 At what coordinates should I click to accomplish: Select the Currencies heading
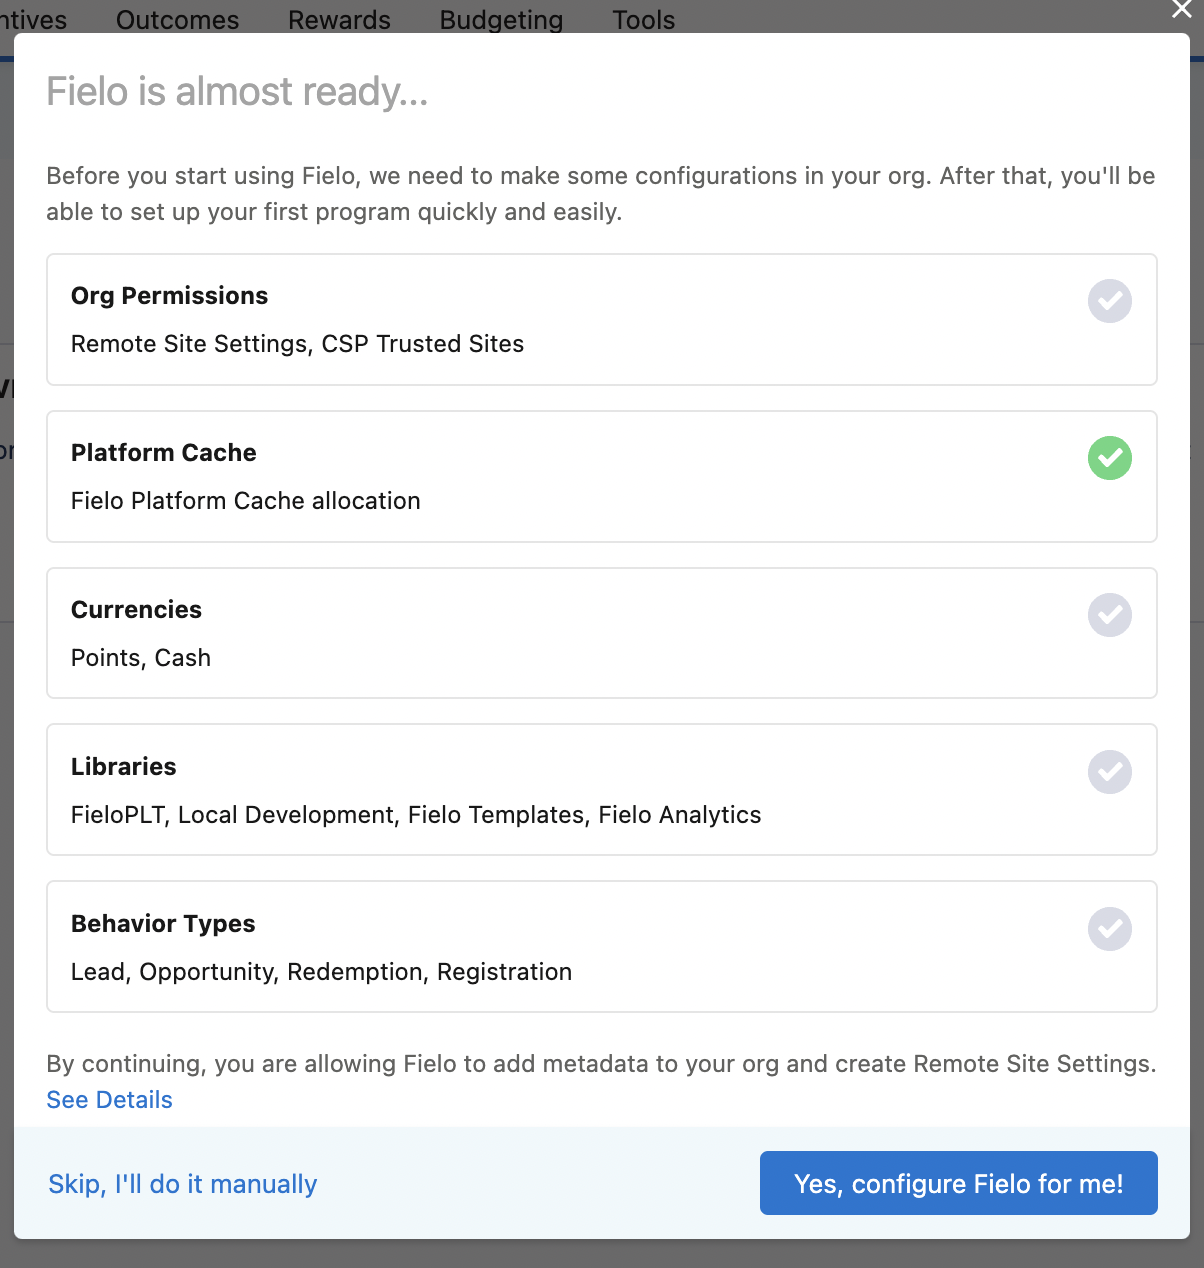click(137, 610)
